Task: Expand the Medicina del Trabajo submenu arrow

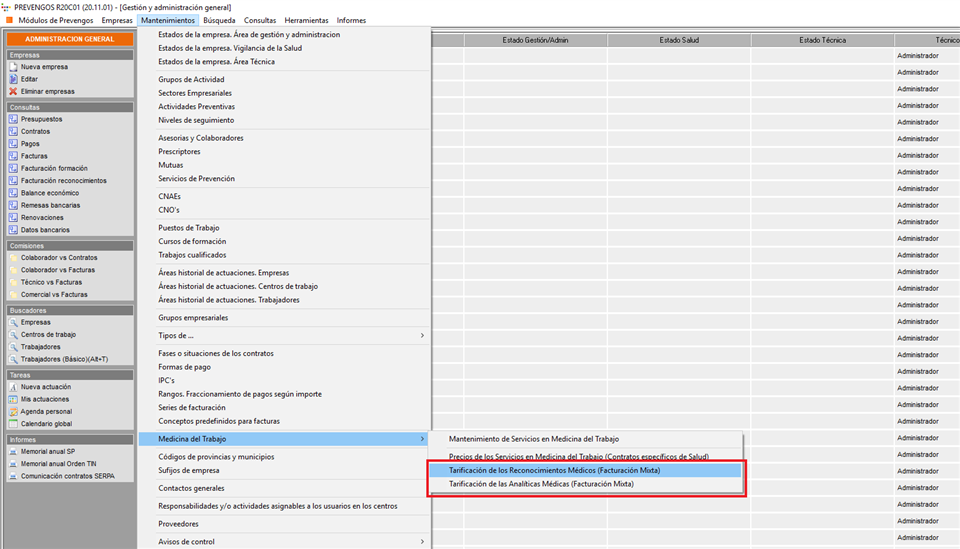Action: [x=421, y=439]
